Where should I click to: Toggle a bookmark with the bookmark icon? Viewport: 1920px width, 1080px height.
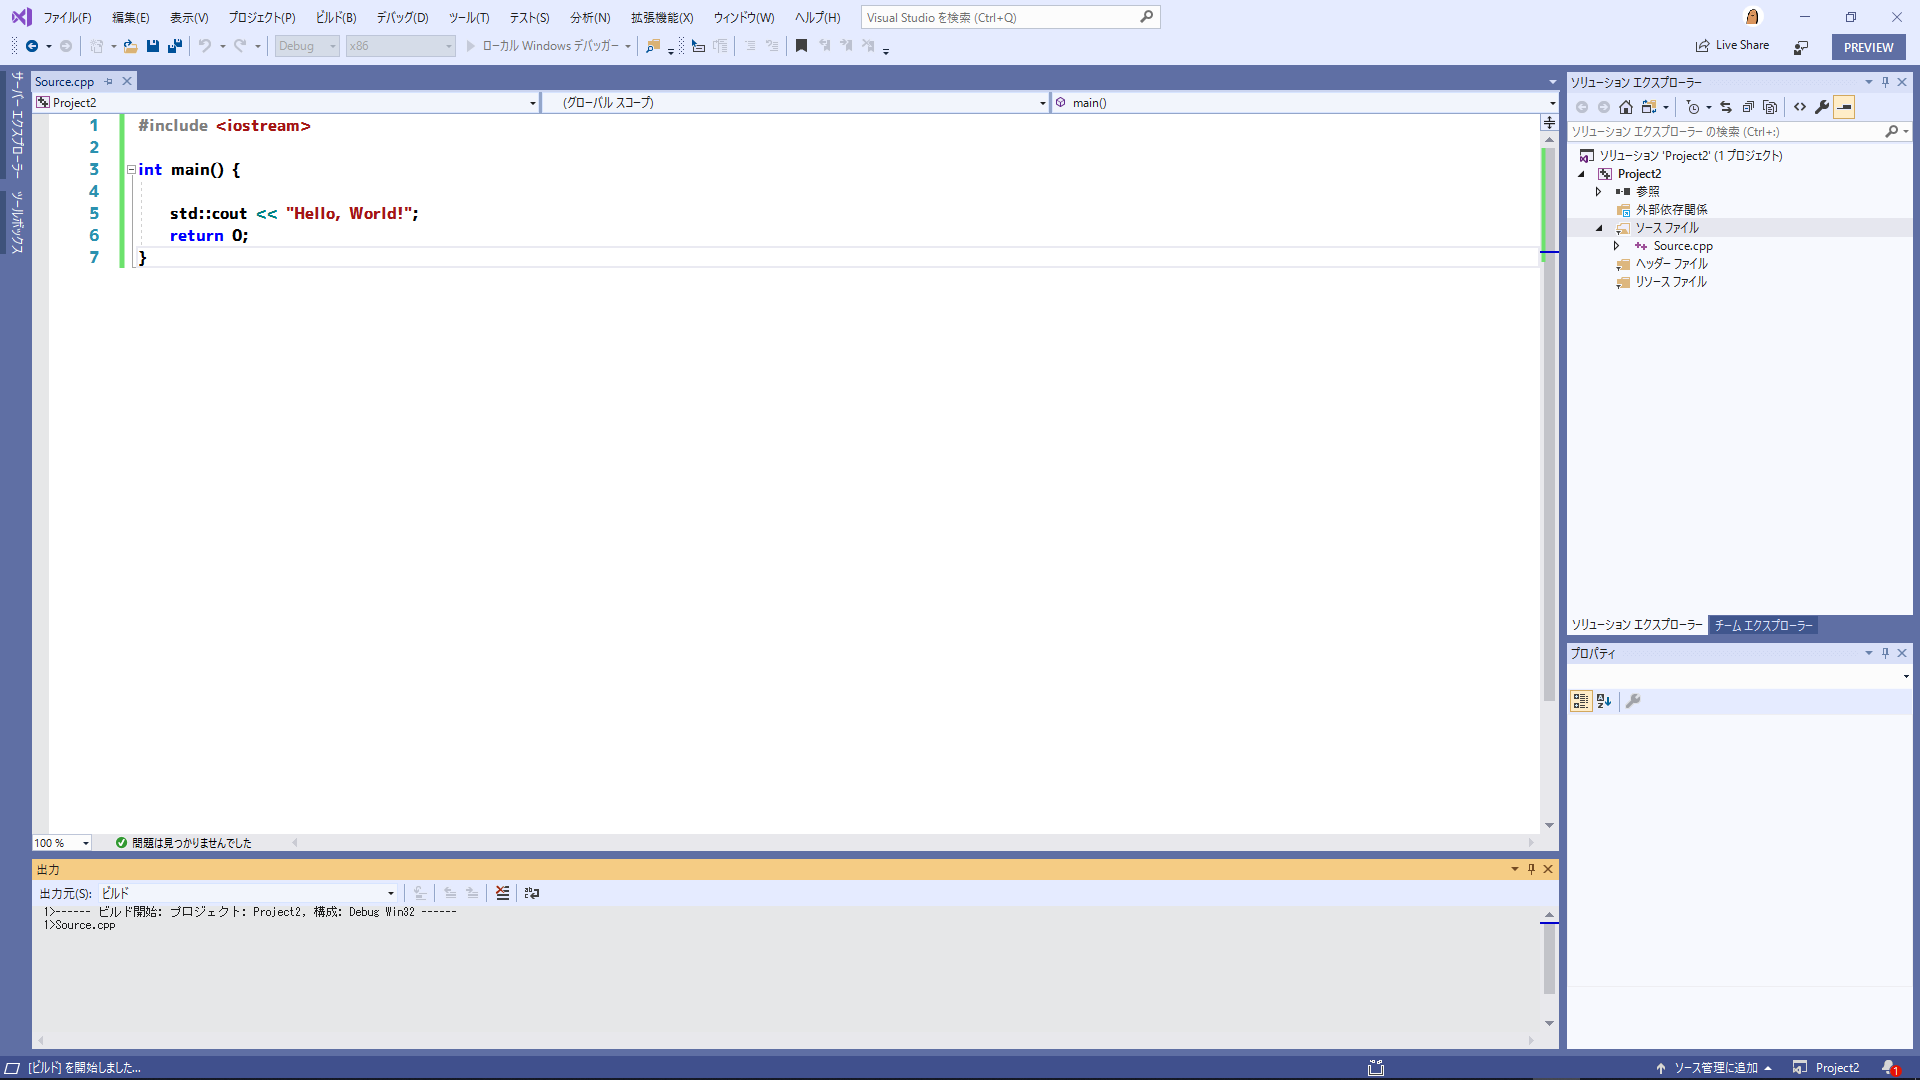[801, 46]
